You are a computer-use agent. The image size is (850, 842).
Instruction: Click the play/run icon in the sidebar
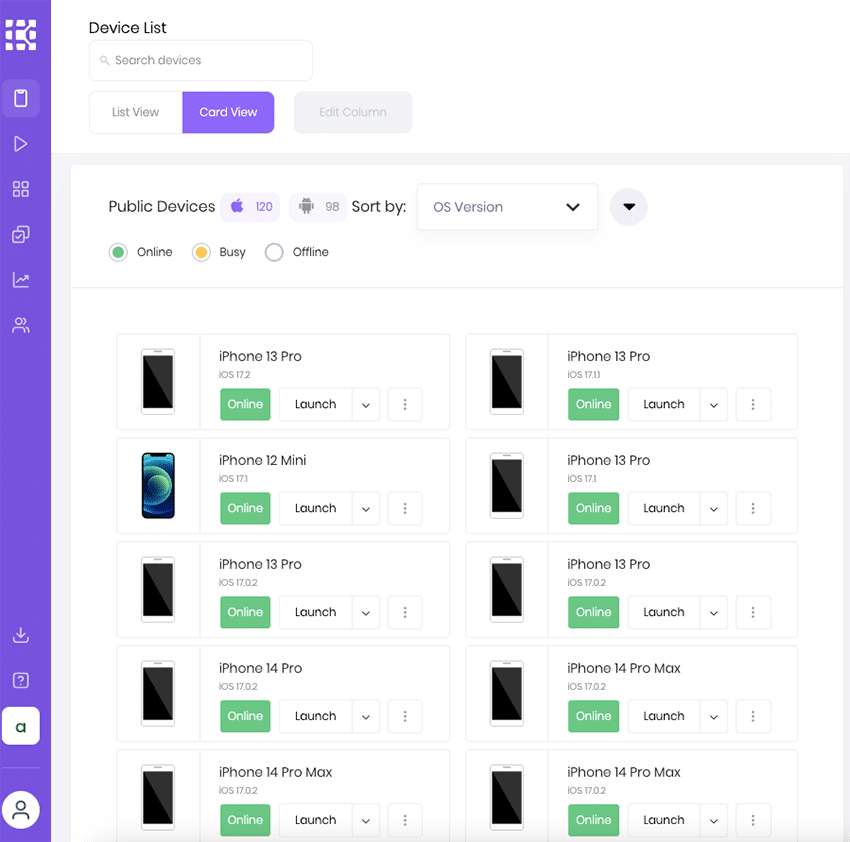tap(21, 143)
